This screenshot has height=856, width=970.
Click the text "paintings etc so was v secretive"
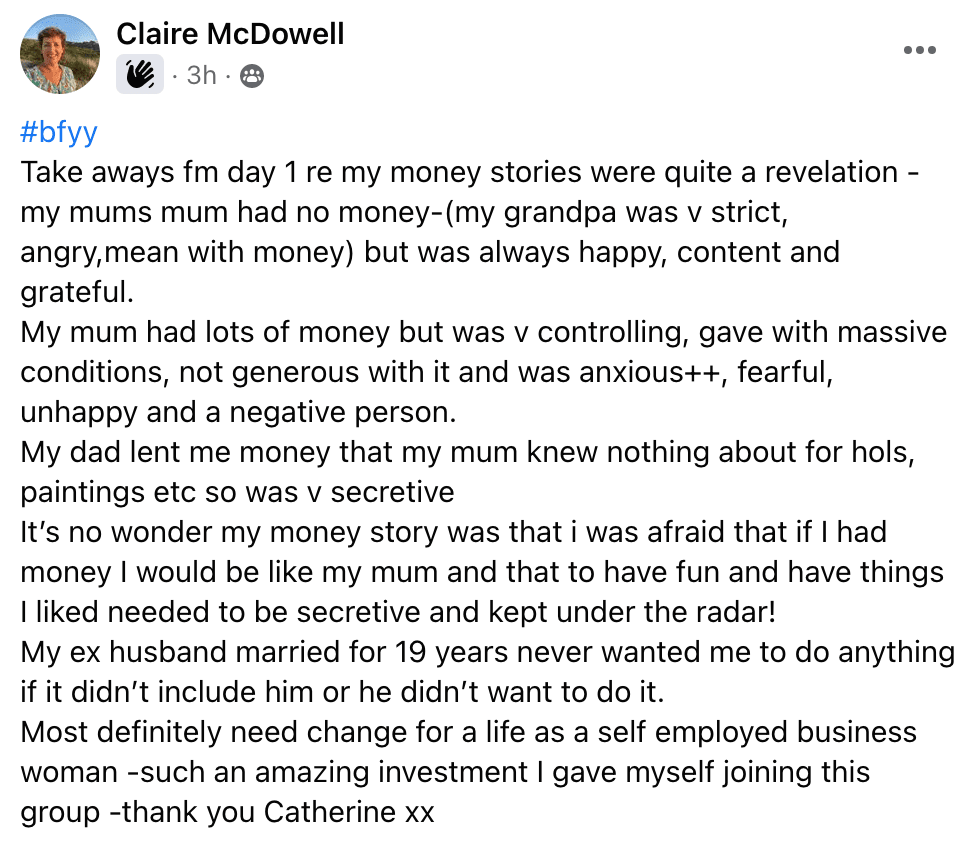point(237,492)
